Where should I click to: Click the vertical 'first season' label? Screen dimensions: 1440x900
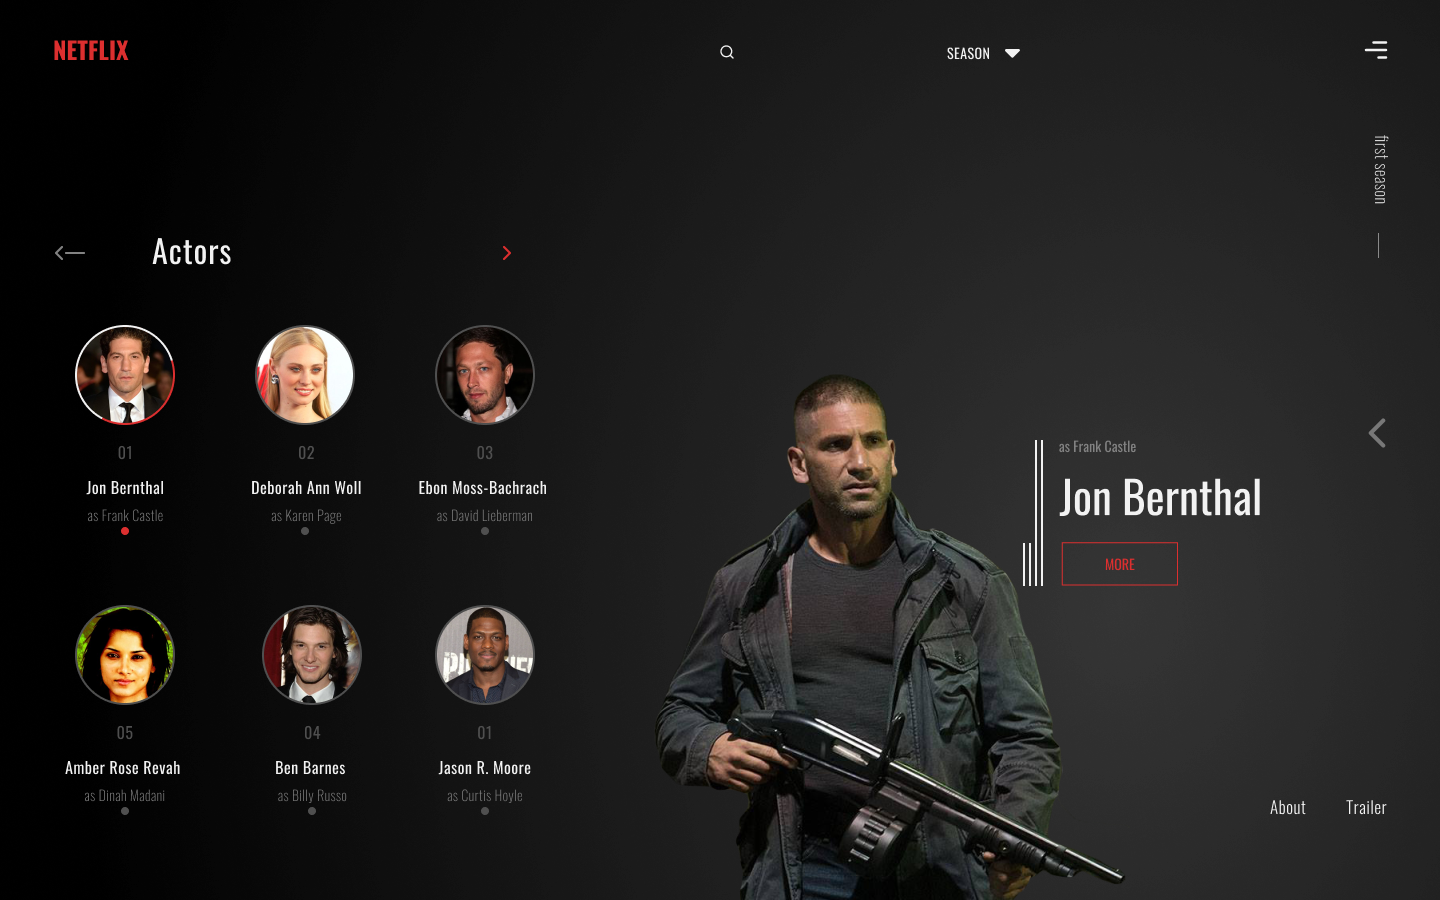point(1380,170)
